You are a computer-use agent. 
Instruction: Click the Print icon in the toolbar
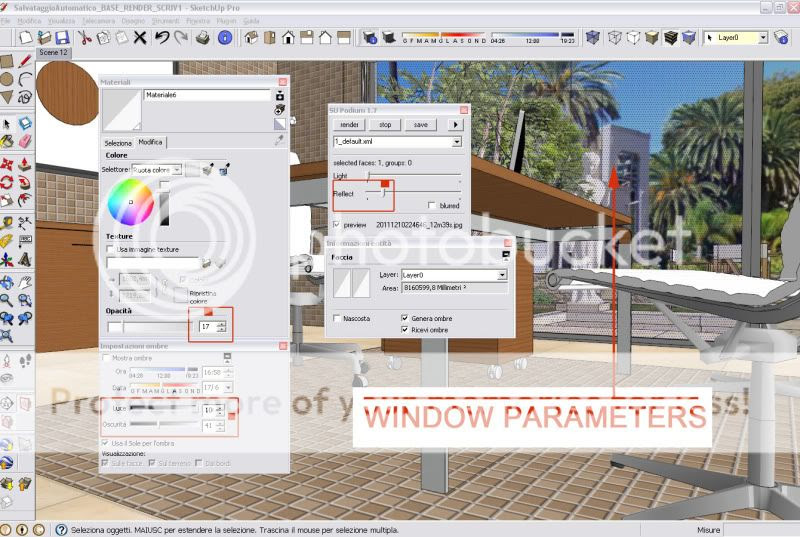pos(203,37)
